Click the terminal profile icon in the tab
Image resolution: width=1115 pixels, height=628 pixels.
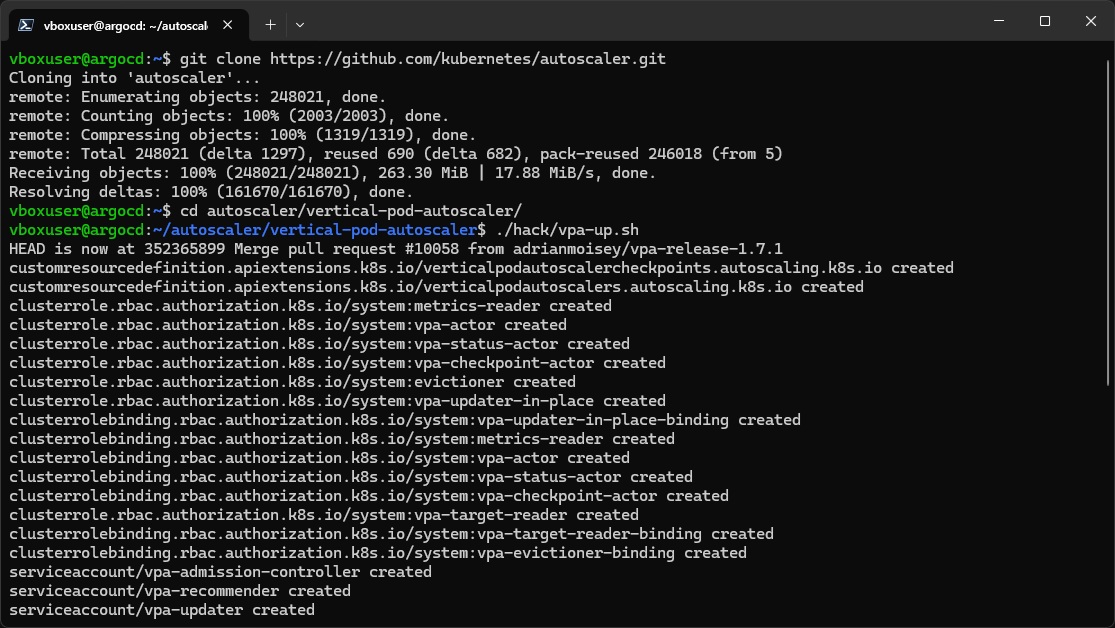click(26, 25)
